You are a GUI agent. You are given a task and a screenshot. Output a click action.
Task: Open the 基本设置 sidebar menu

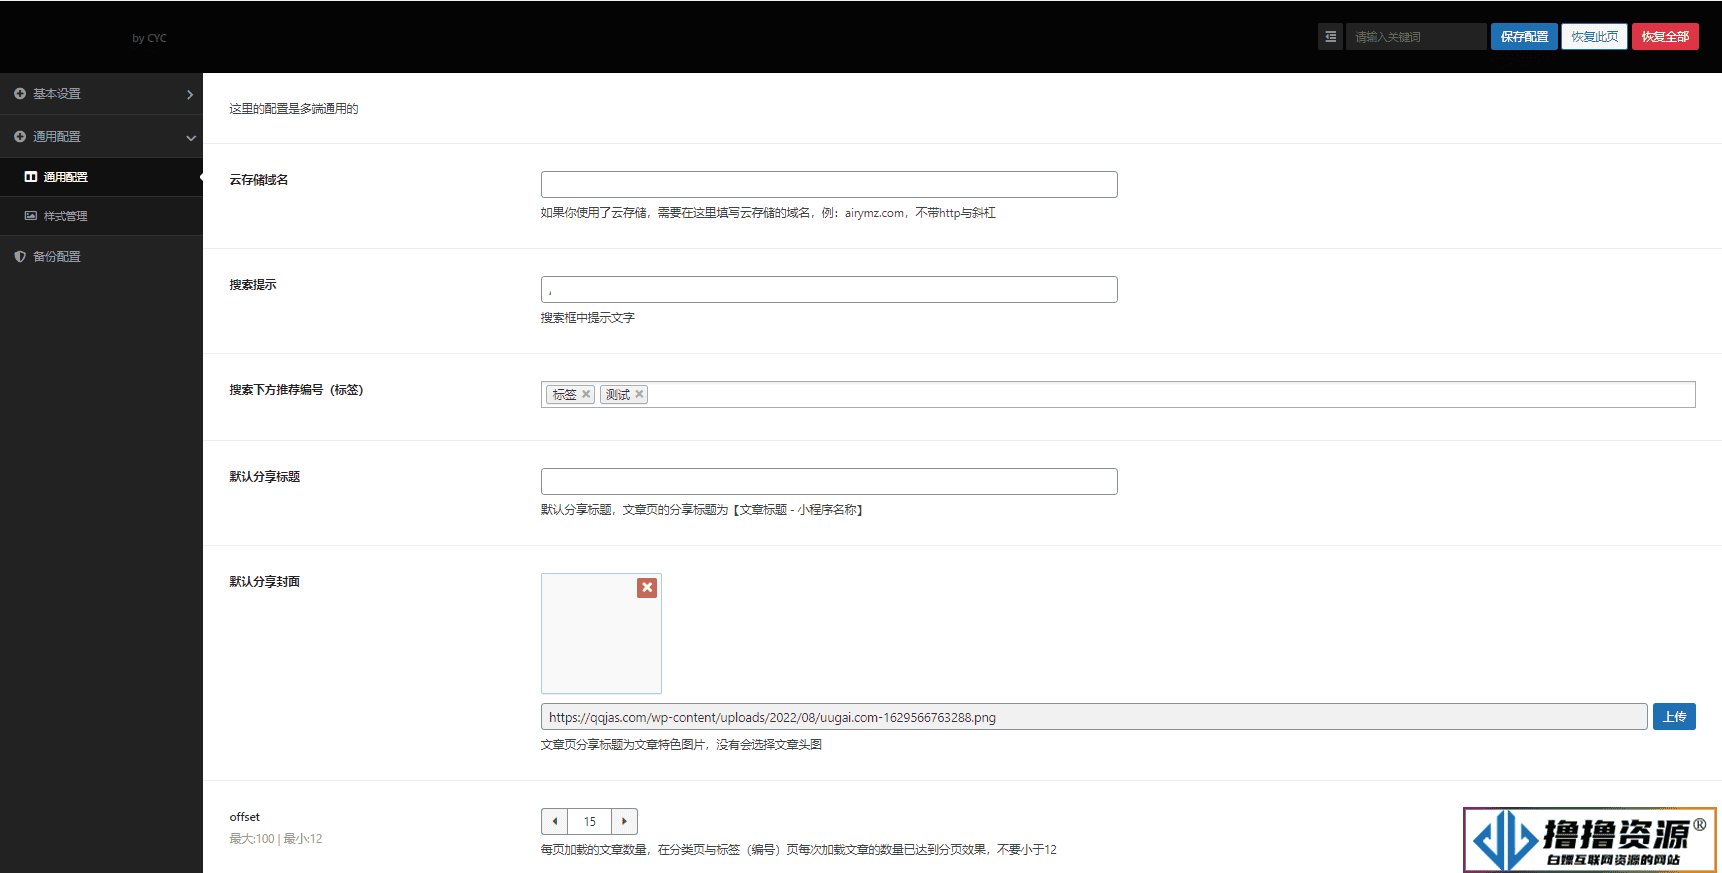point(101,94)
